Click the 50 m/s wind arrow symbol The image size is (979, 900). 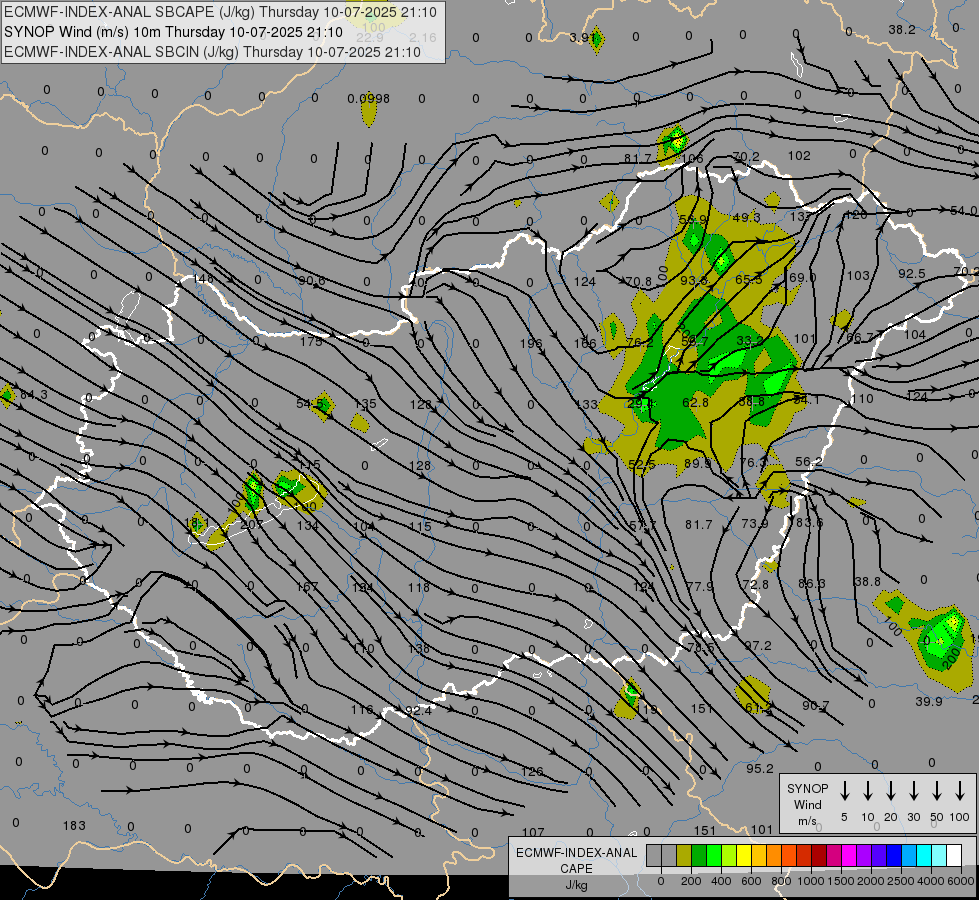(937, 791)
